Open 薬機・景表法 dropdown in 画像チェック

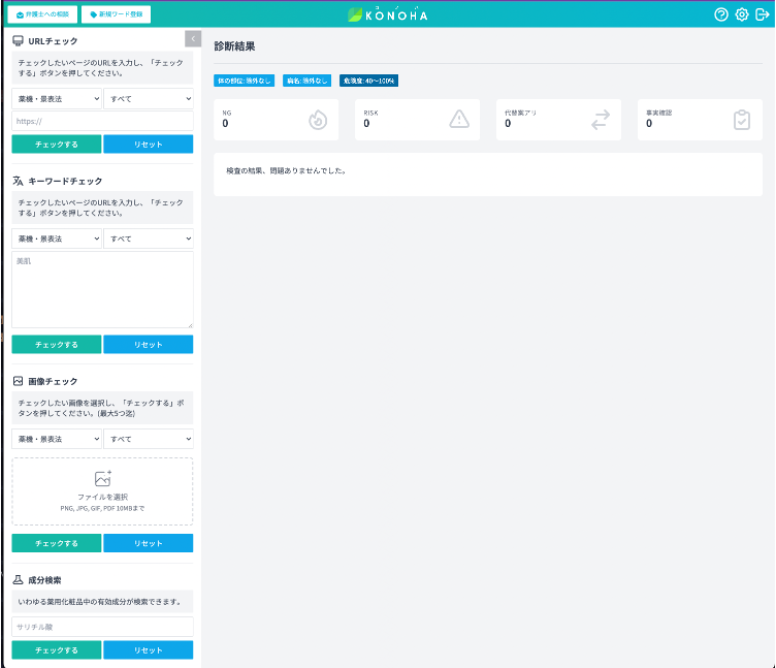coord(57,439)
